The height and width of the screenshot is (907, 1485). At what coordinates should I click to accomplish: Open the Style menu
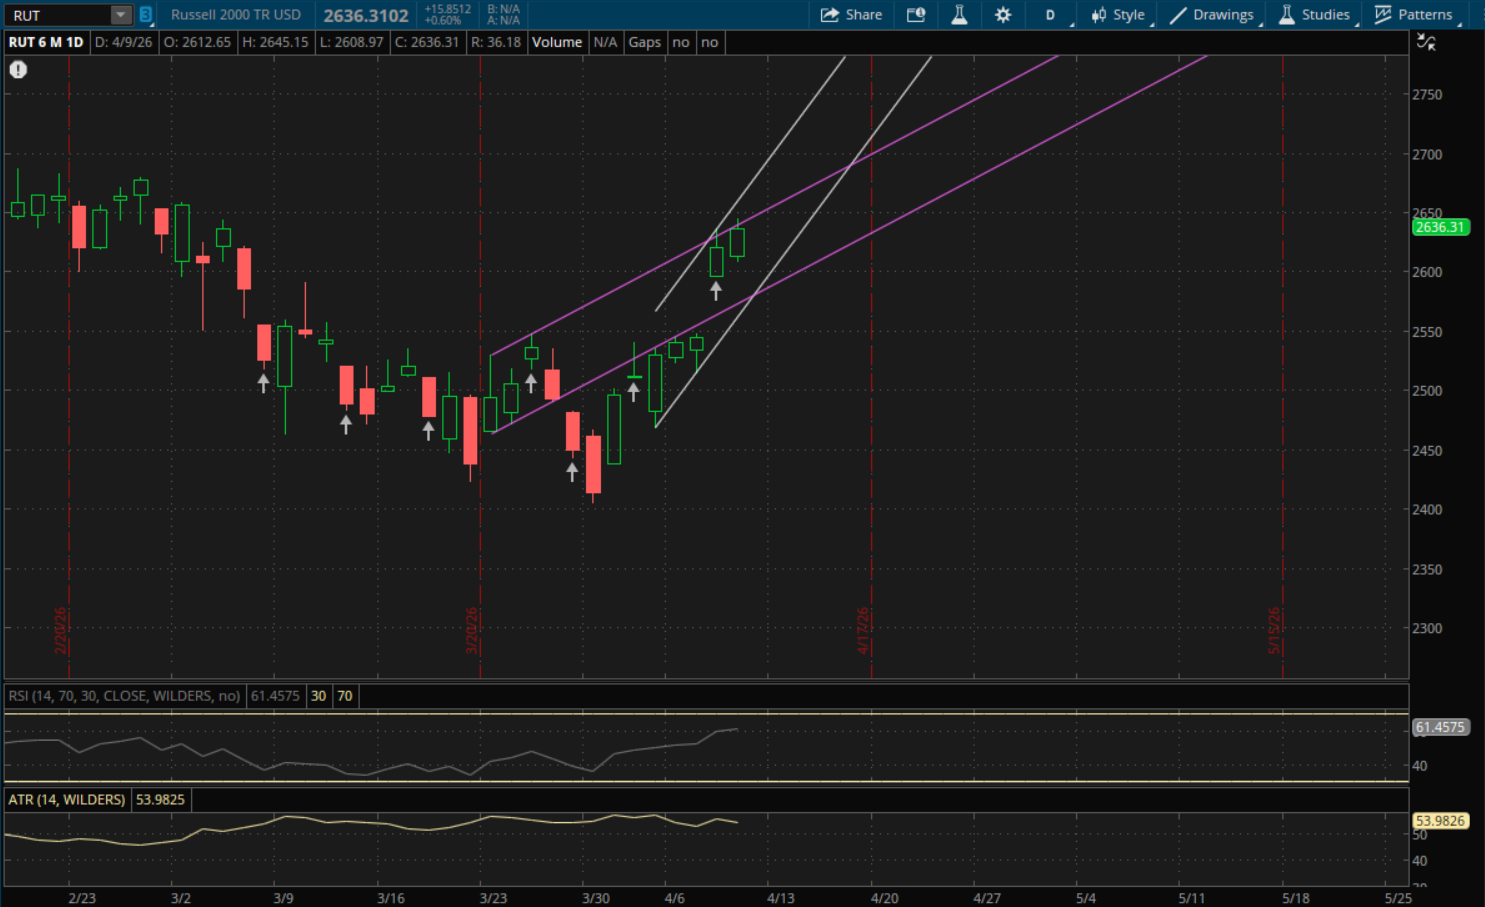tap(1118, 15)
